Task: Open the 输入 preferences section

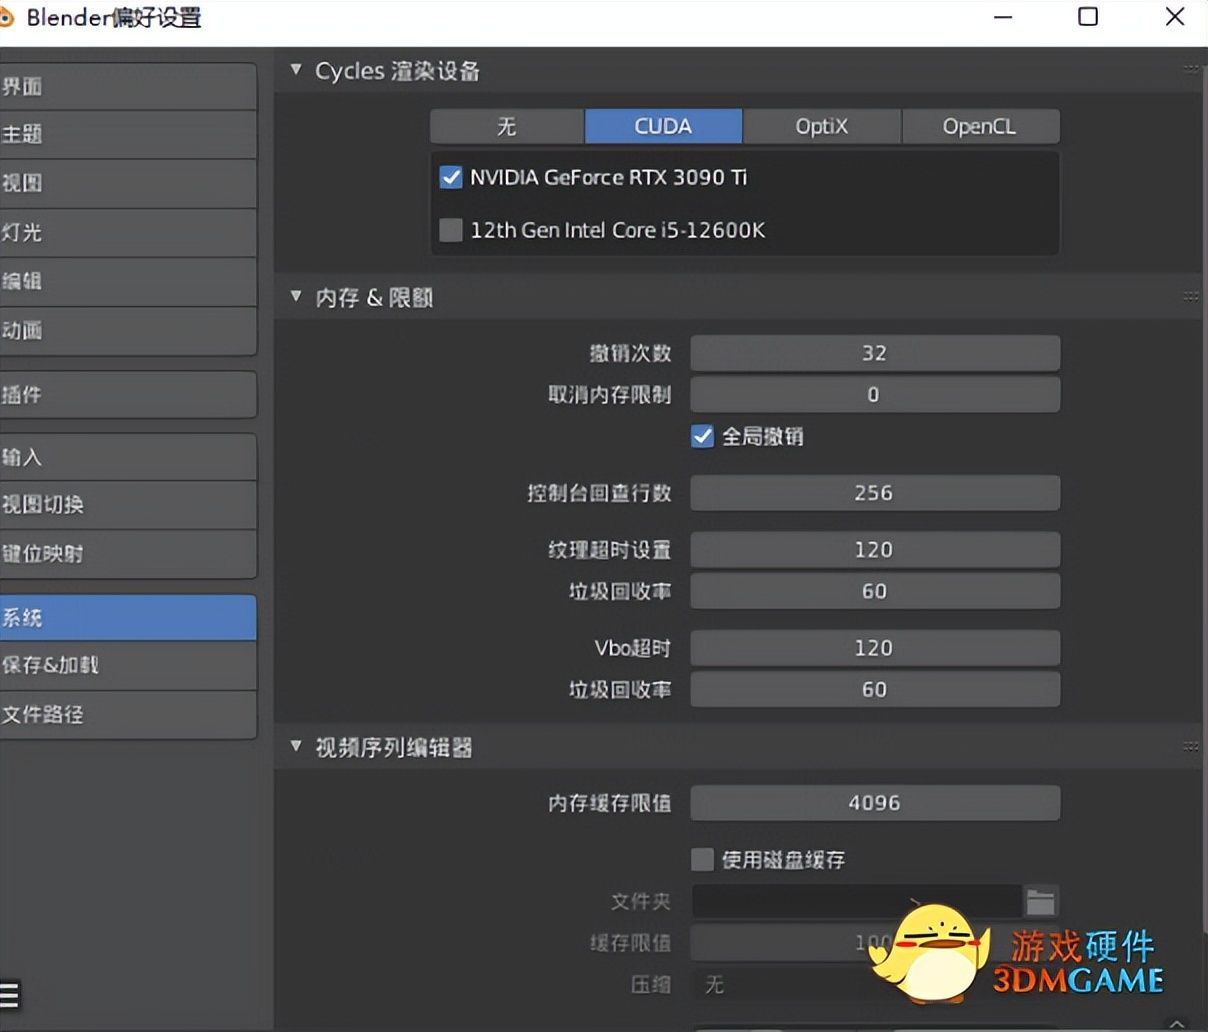Action: (x=128, y=457)
